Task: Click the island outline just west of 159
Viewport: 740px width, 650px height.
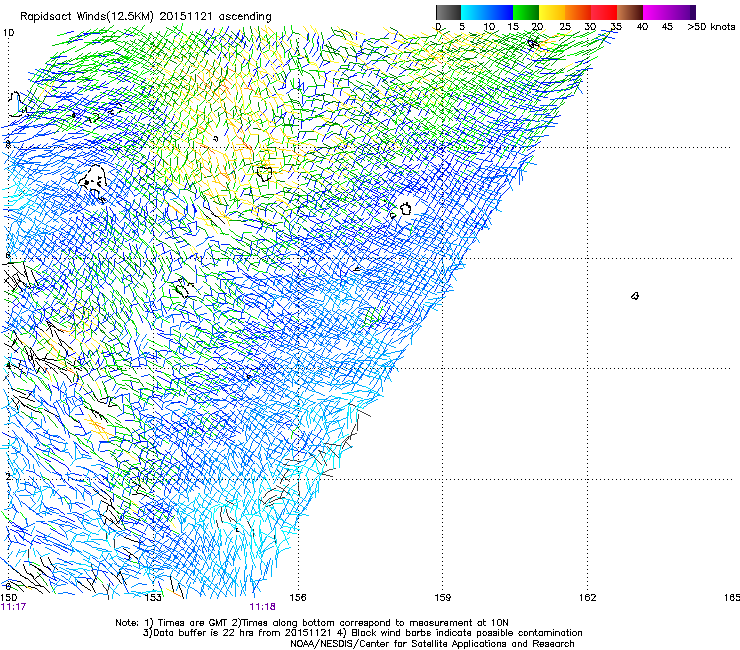Action: (405, 209)
